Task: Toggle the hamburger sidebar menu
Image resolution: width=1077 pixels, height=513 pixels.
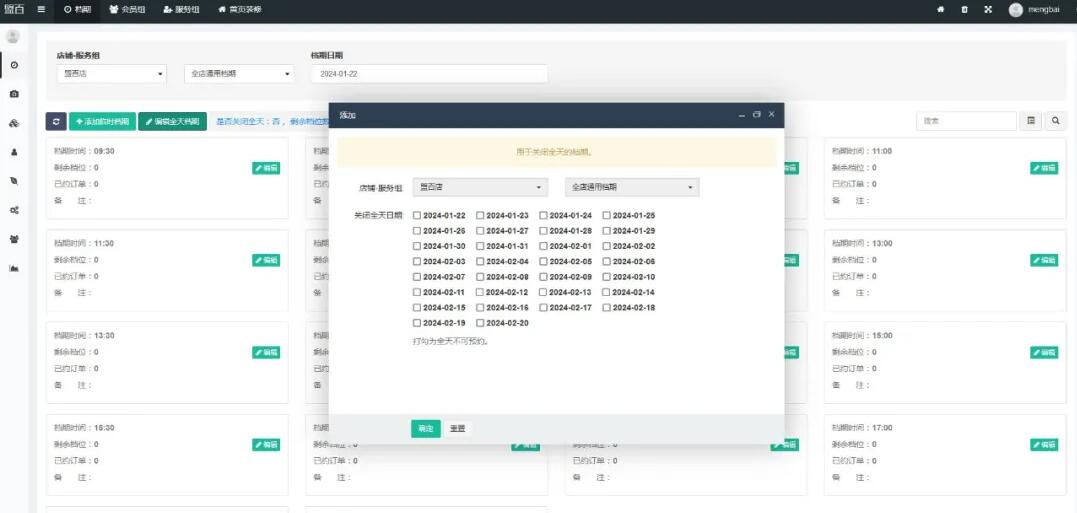Action: (41, 9)
